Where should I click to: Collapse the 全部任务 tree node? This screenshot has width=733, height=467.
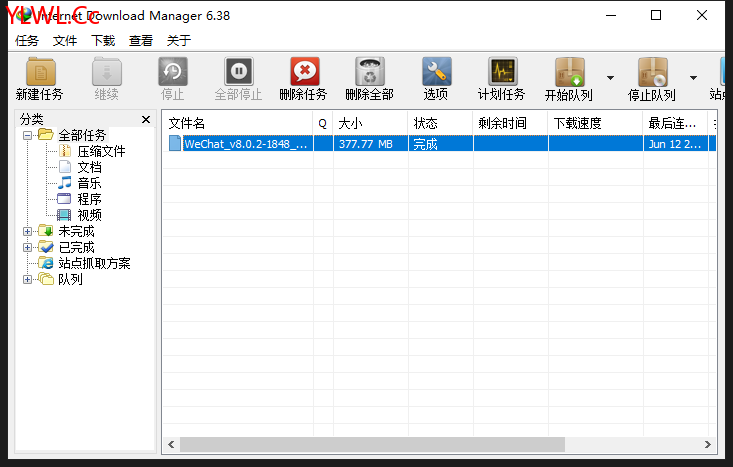coord(28,136)
